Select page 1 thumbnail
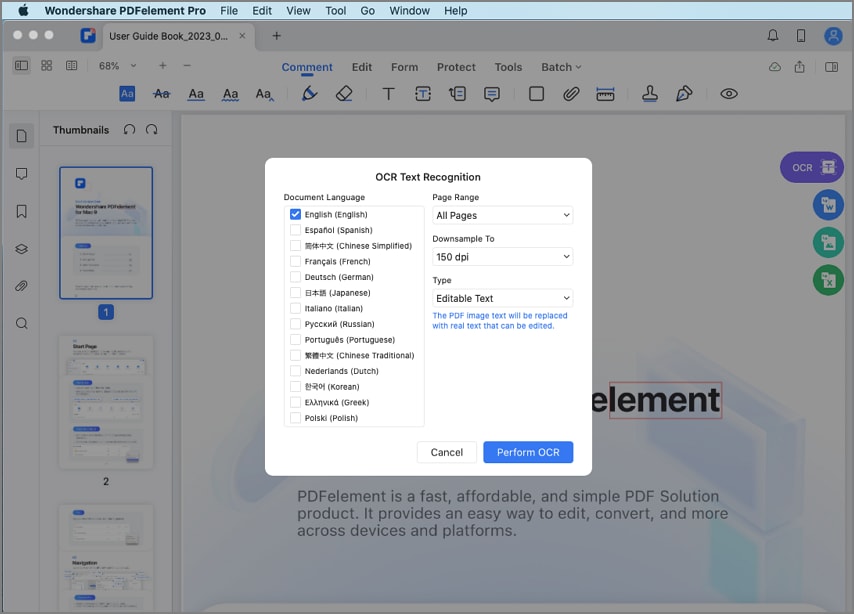The height and width of the screenshot is (614, 854). pyautogui.click(x=106, y=233)
